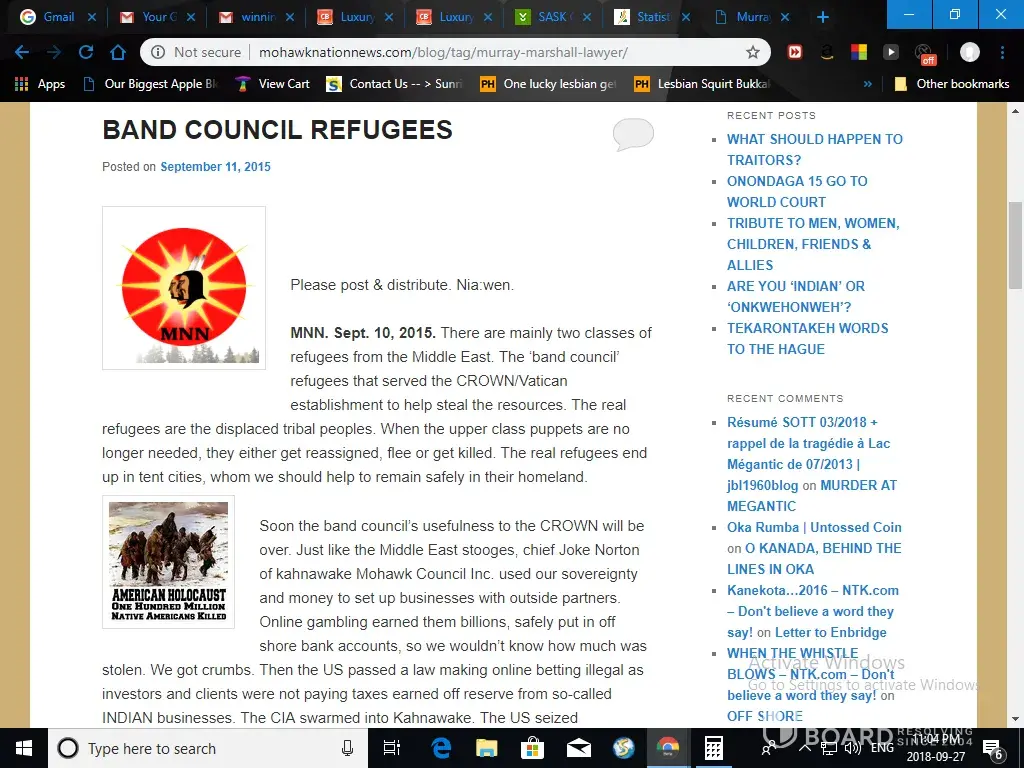Open TRIBUTE TO MEN, WOMEN, CHILDREN post

[813, 244]
